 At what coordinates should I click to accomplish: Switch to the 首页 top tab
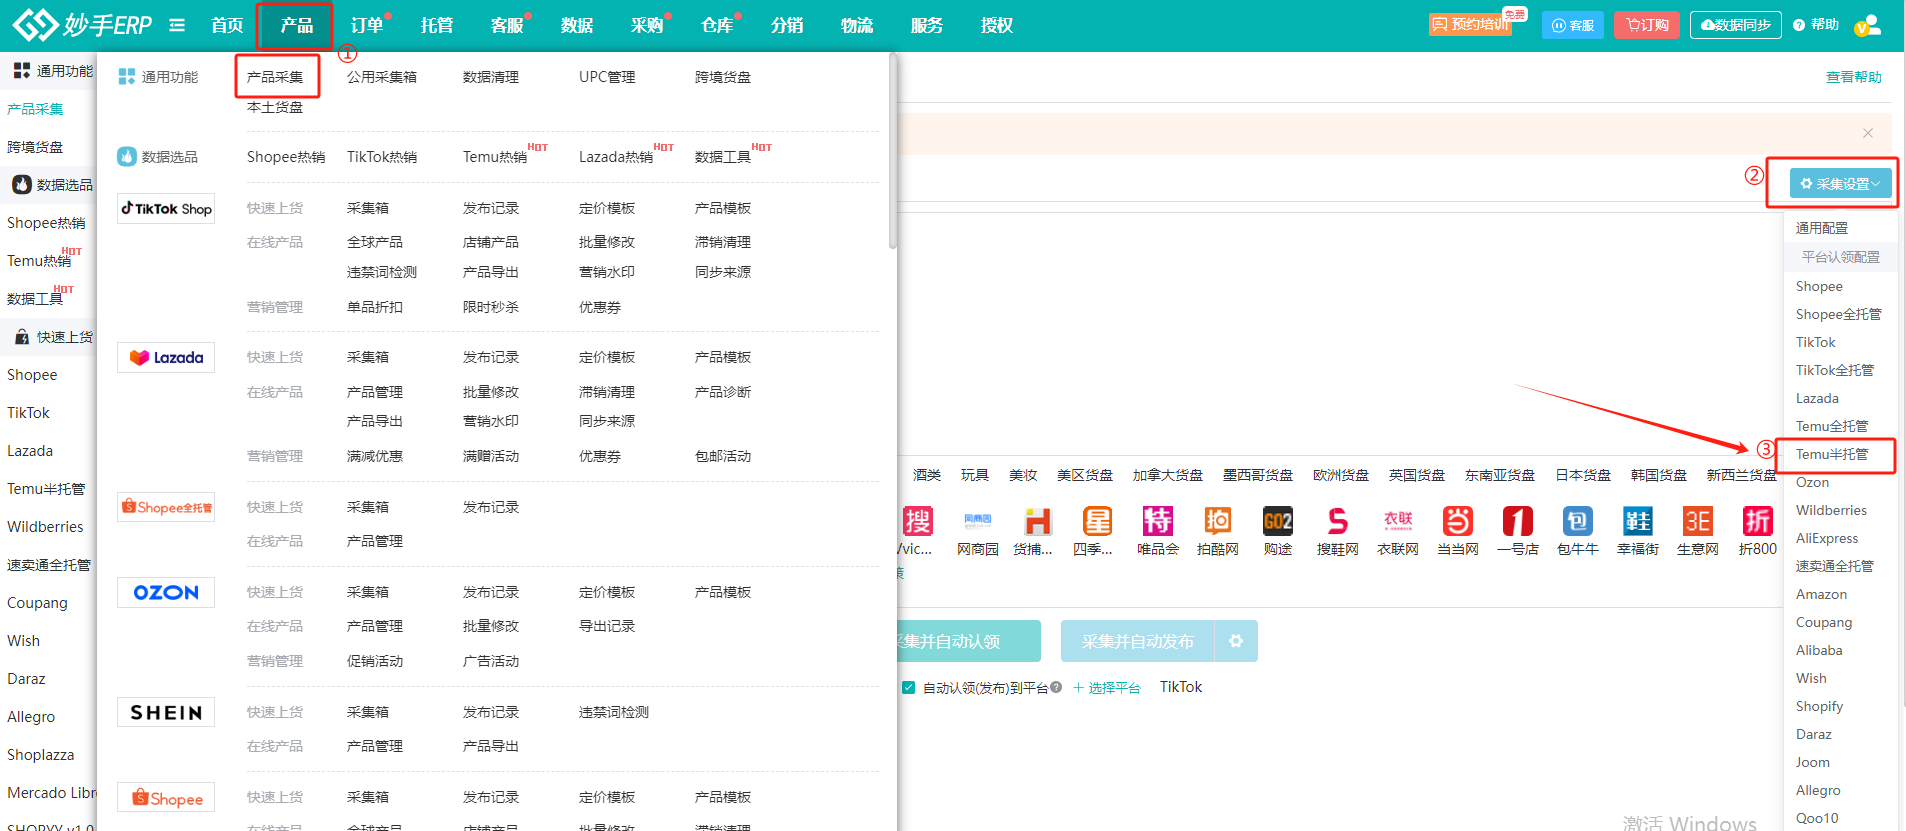click(x=227, y=25)
